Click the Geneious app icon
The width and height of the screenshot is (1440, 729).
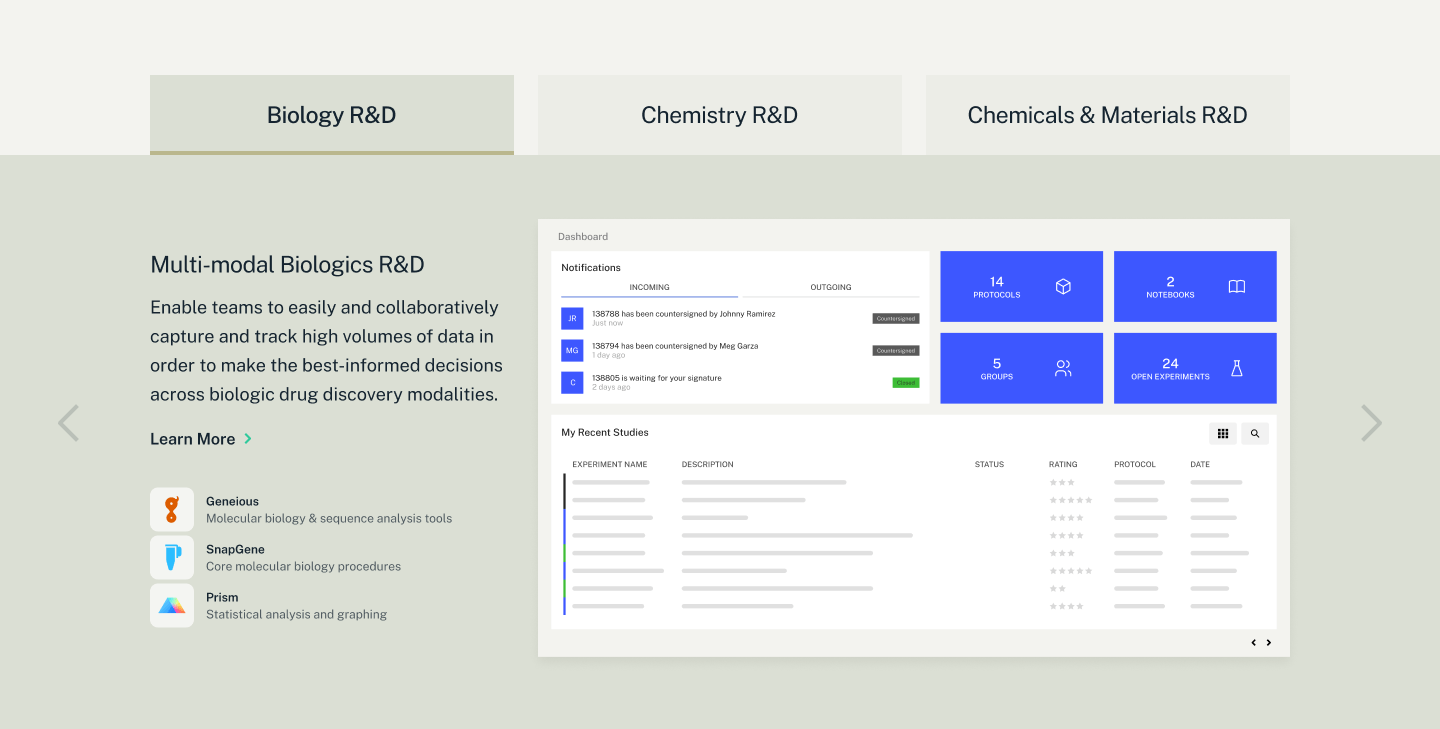172,509
